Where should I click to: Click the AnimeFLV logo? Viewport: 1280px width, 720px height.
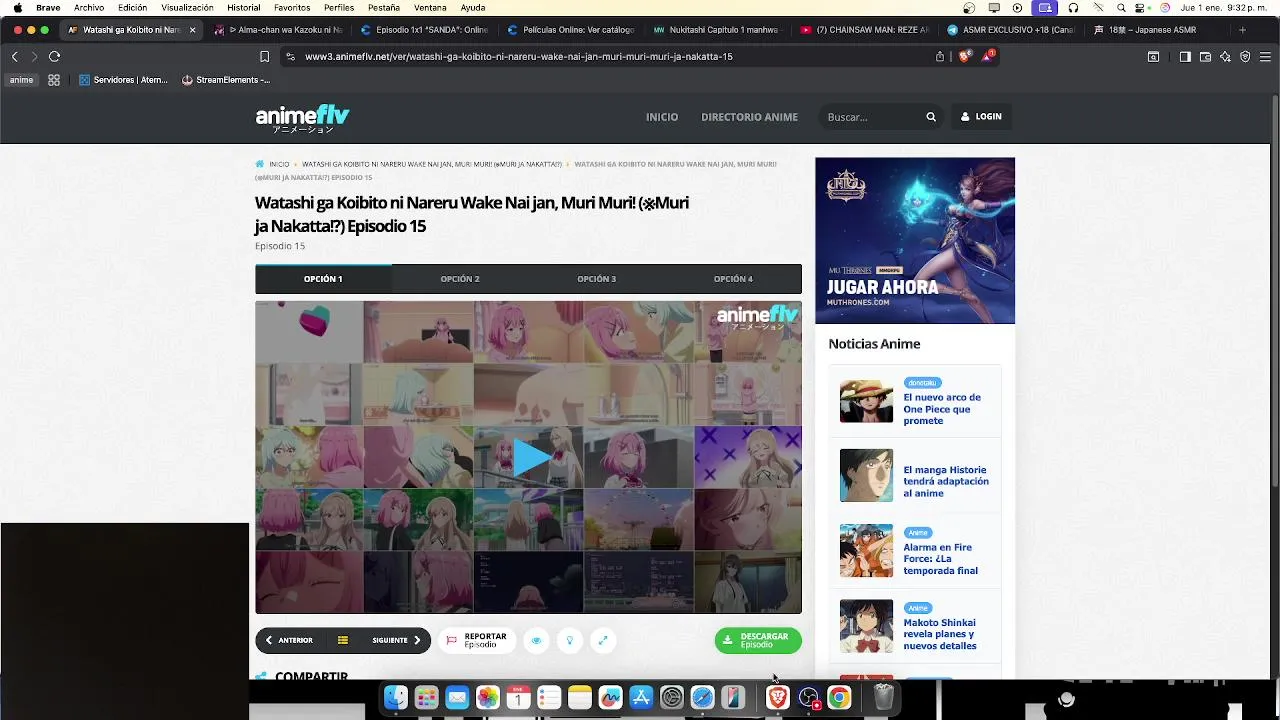[302, 118]
